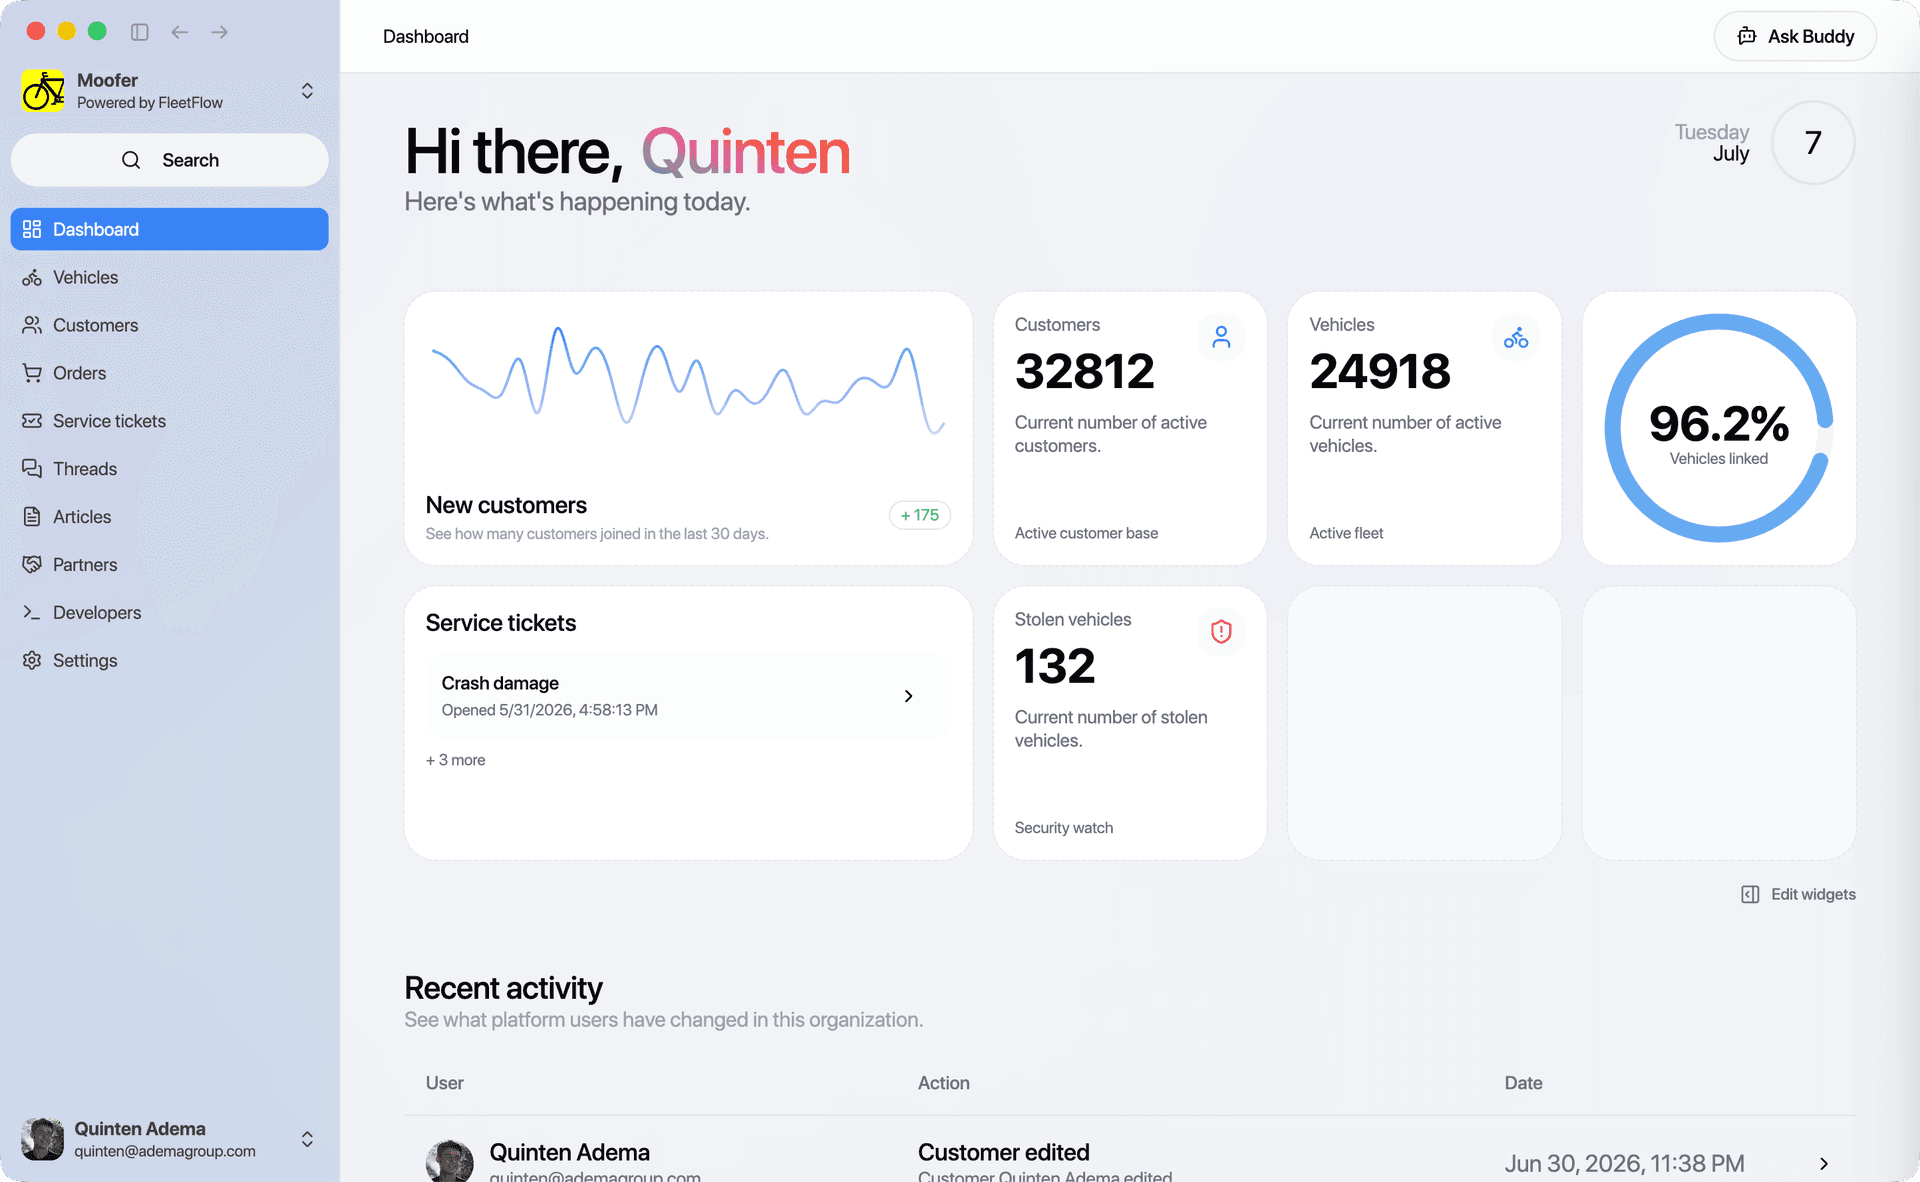The height and width of the screenshot is (1182, 1920).
Task: Click the Search field in sidebar
Action: [169, 160]
